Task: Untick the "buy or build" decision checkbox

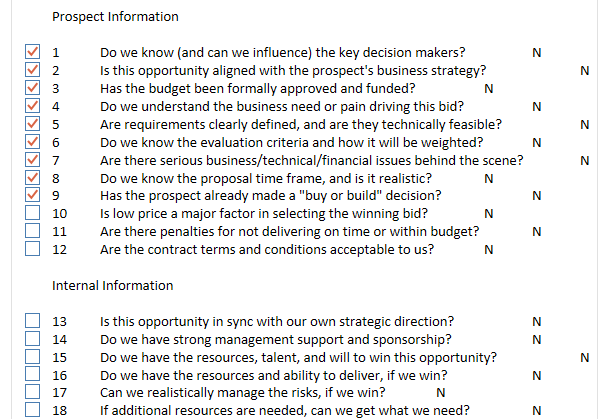Action: tap(33, 196)
